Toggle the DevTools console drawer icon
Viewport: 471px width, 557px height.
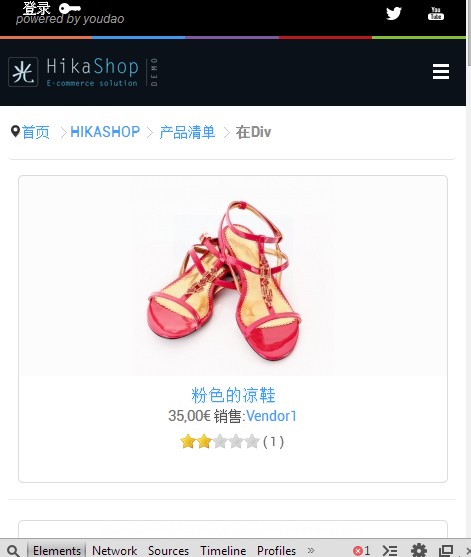point(390,551)
